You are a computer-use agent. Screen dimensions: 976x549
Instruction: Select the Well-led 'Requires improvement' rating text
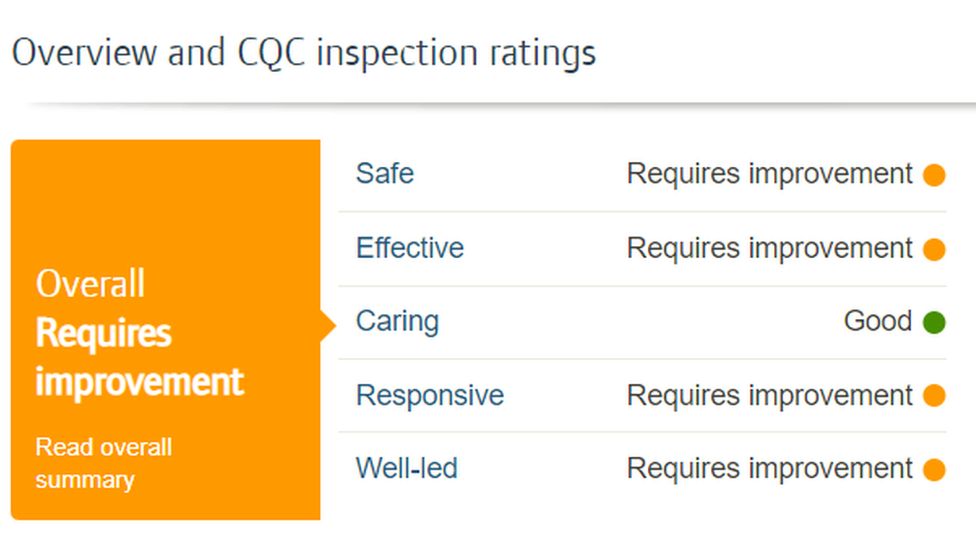769,468
